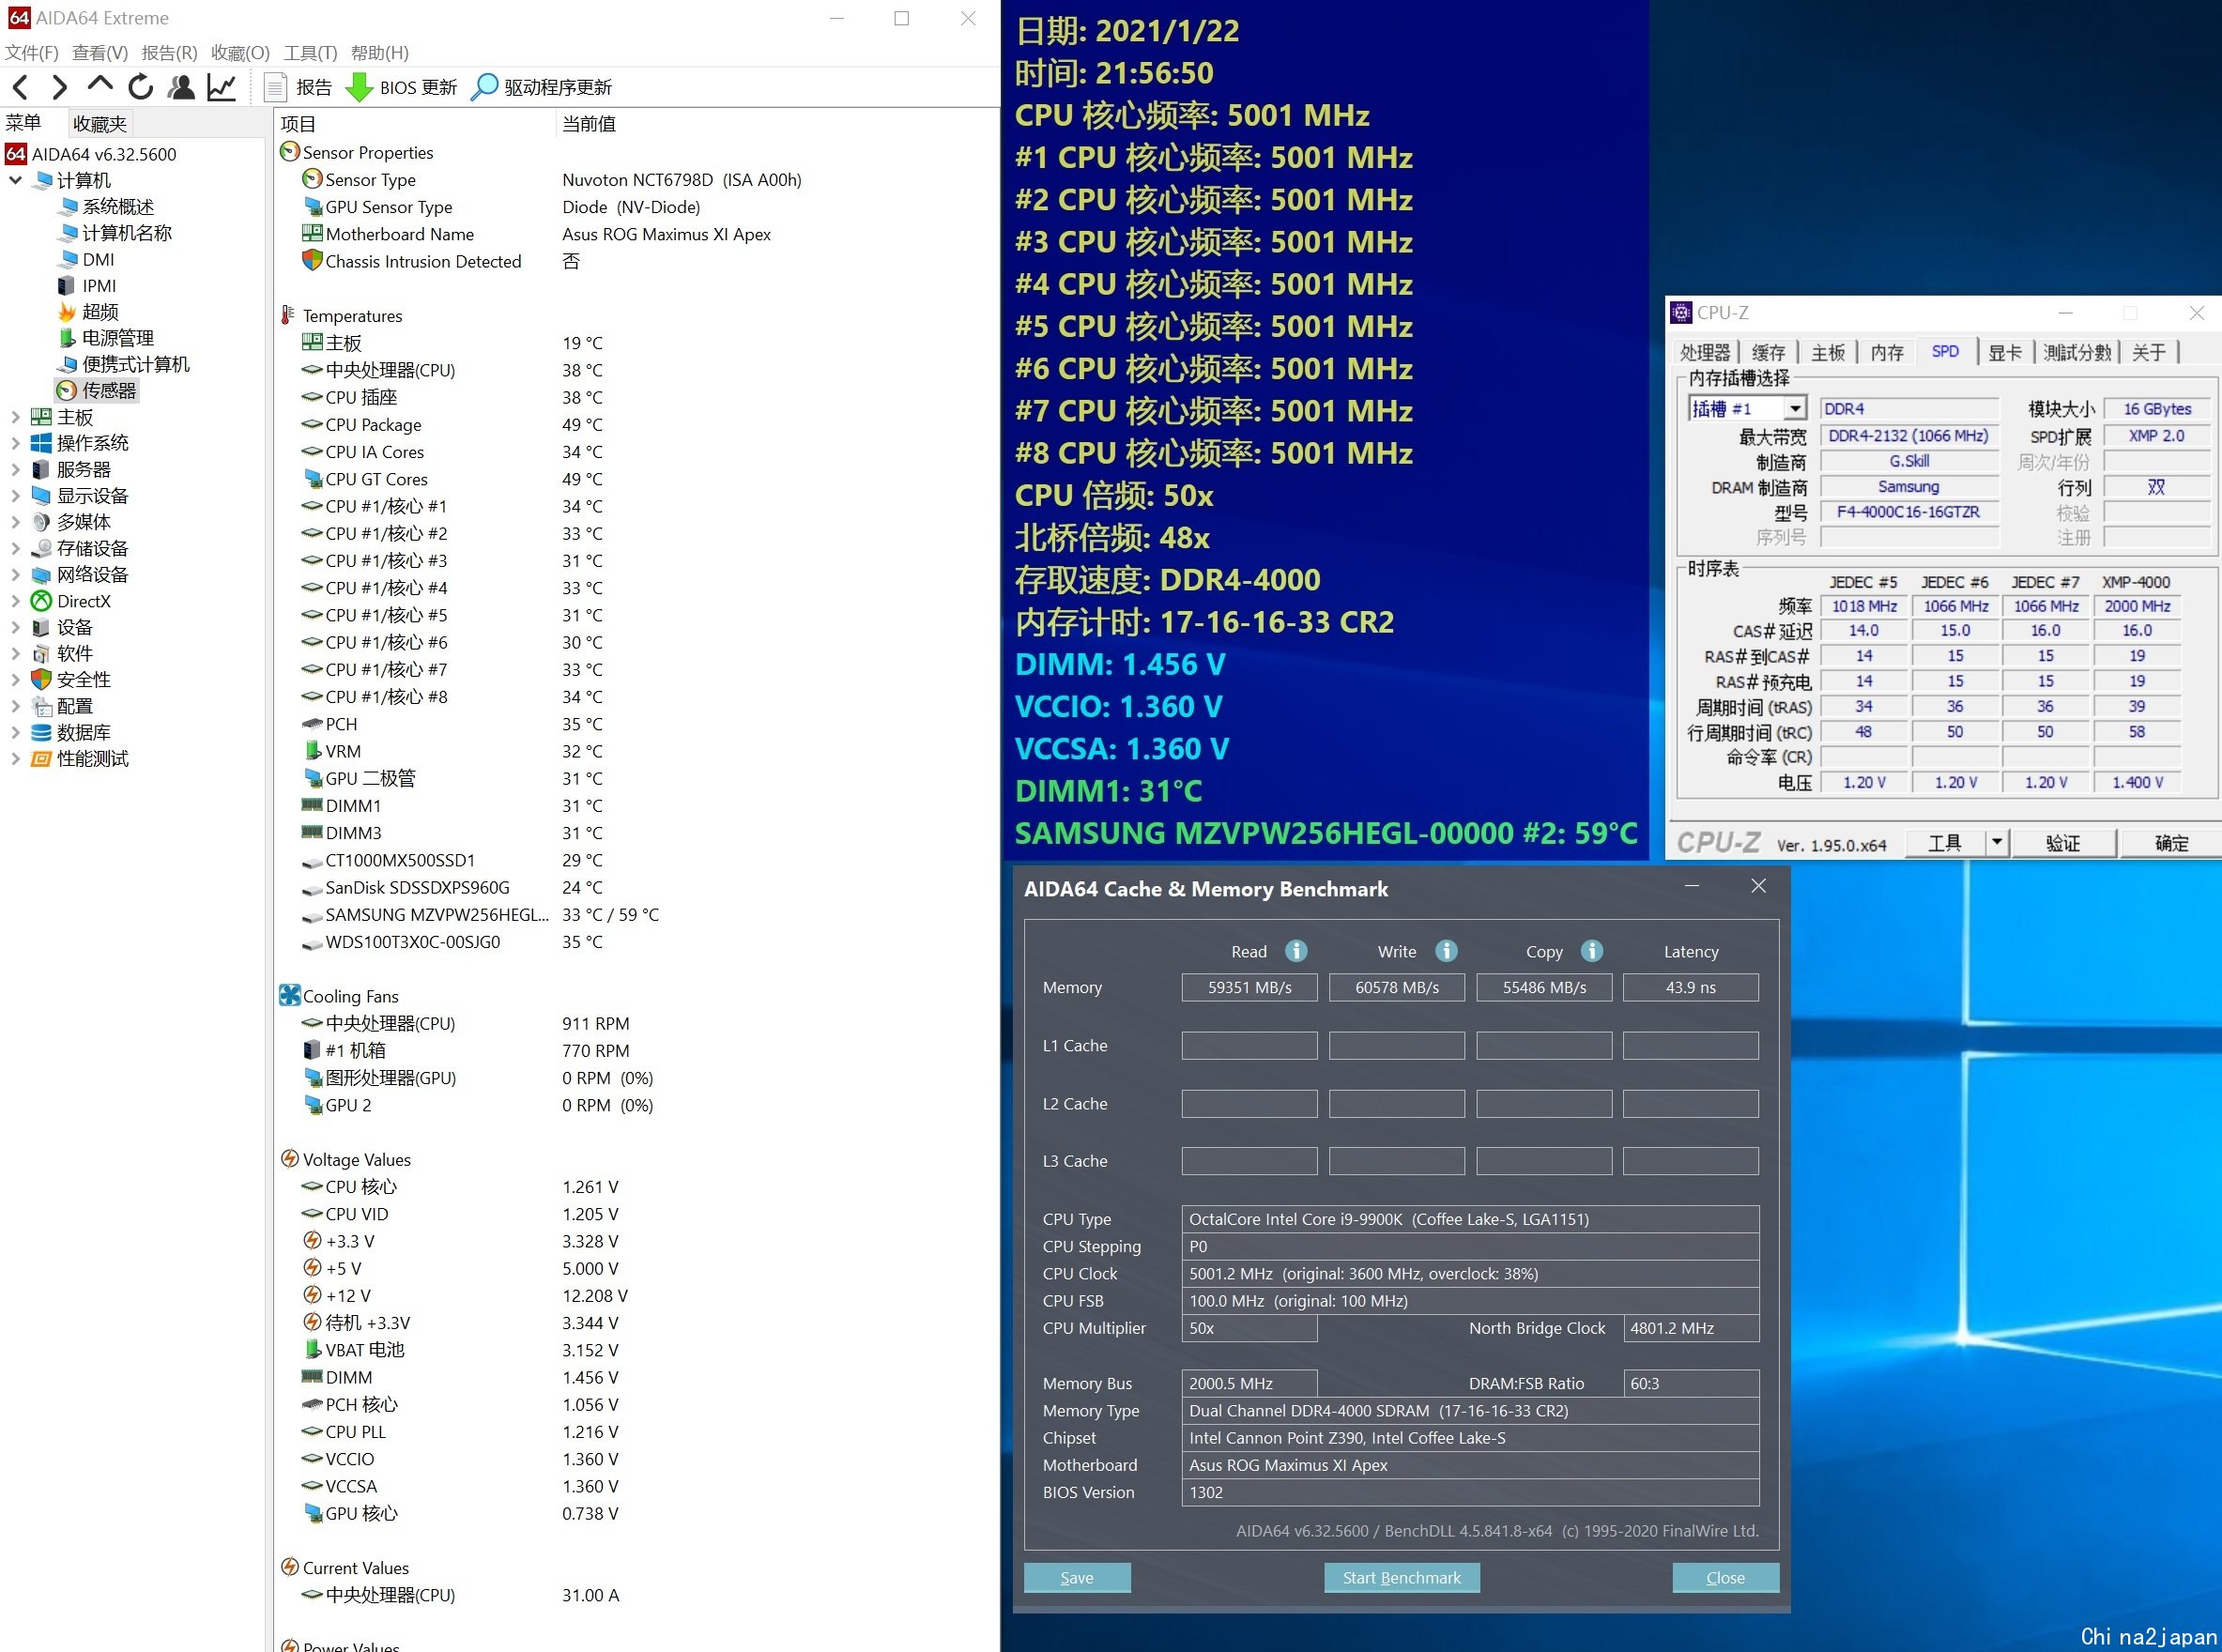Expand the 主板 tree node
The image size is (2222, 1652).
15,417
